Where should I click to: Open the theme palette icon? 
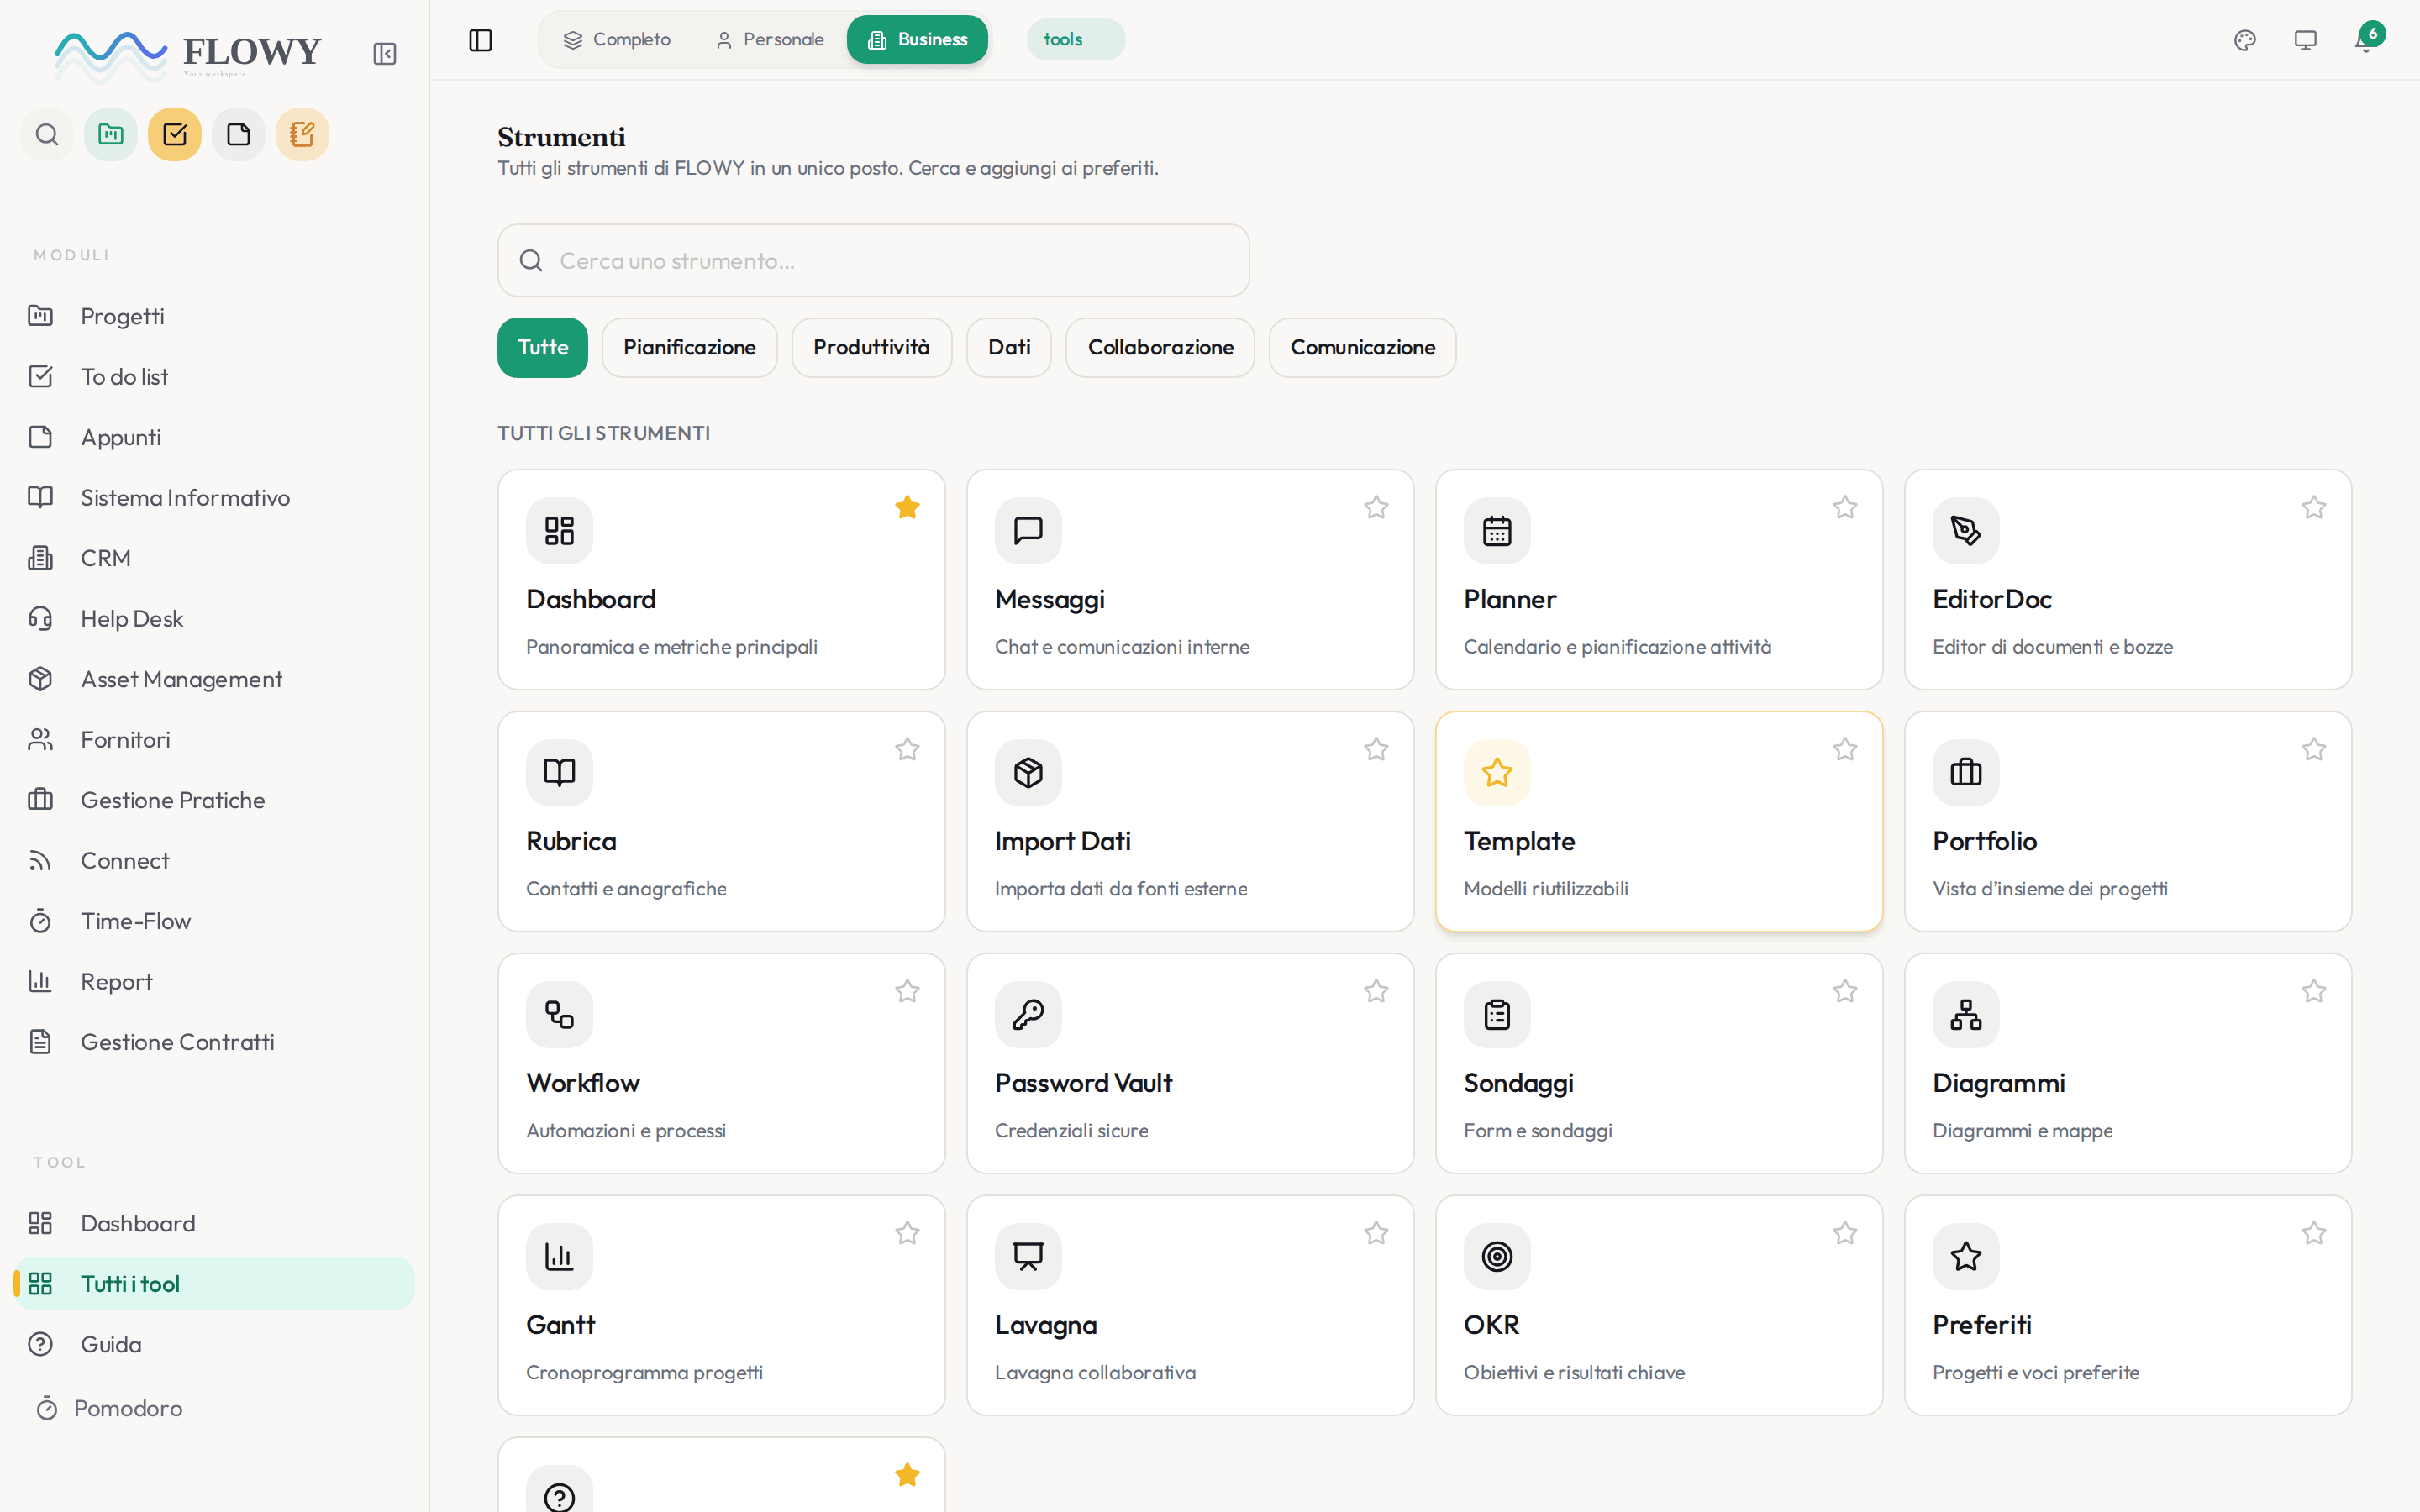2245,40
